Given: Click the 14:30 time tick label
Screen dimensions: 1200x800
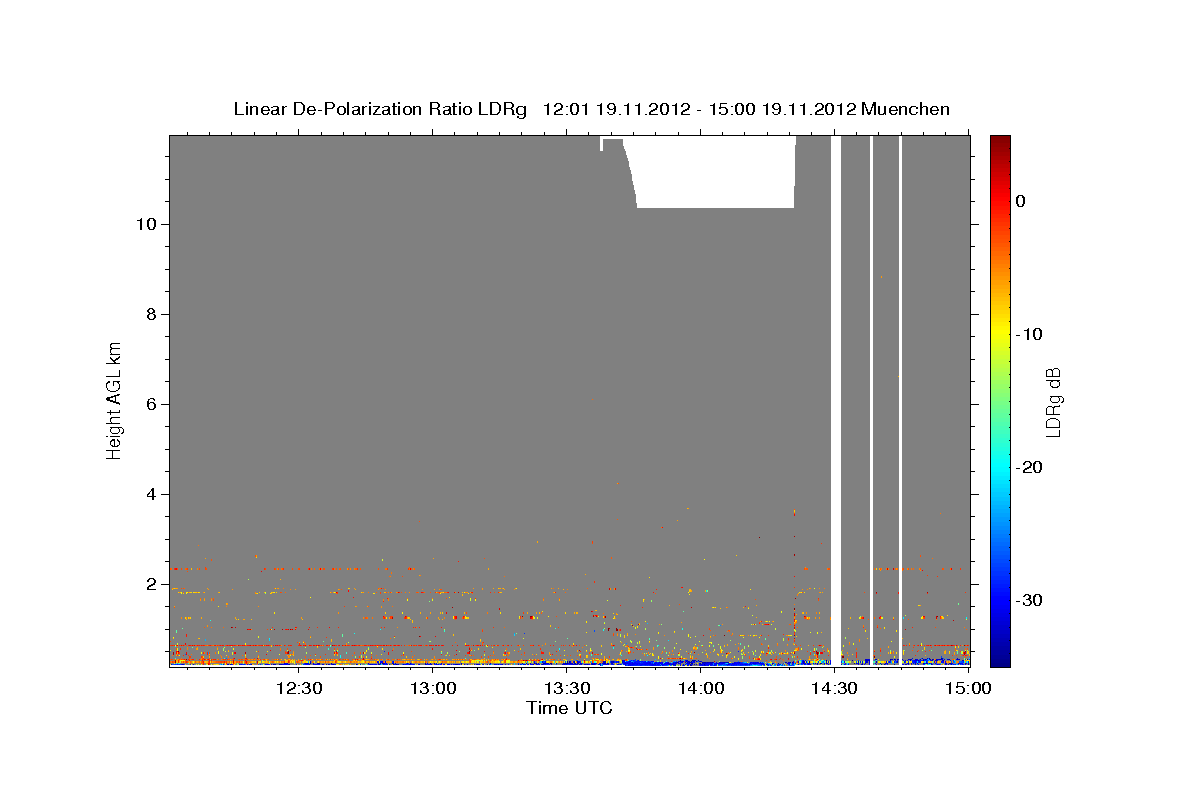Looking at the screenshot, I should (x=835, y=688).
